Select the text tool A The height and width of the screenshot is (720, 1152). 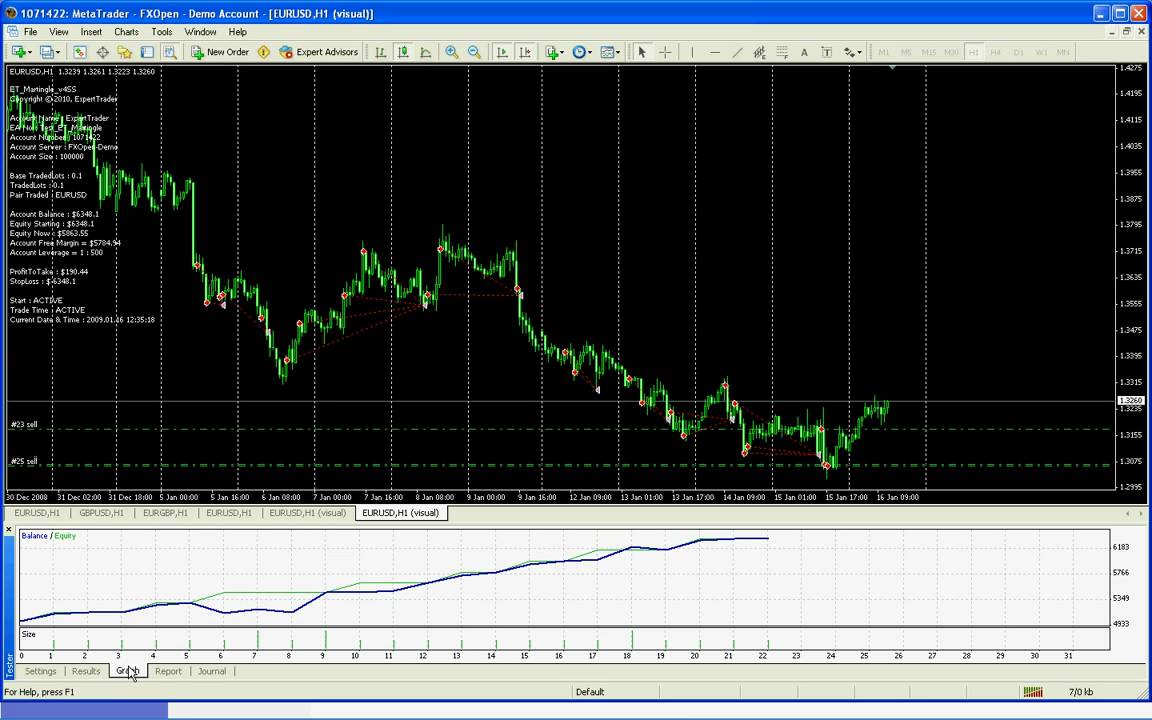coord(804,52)
